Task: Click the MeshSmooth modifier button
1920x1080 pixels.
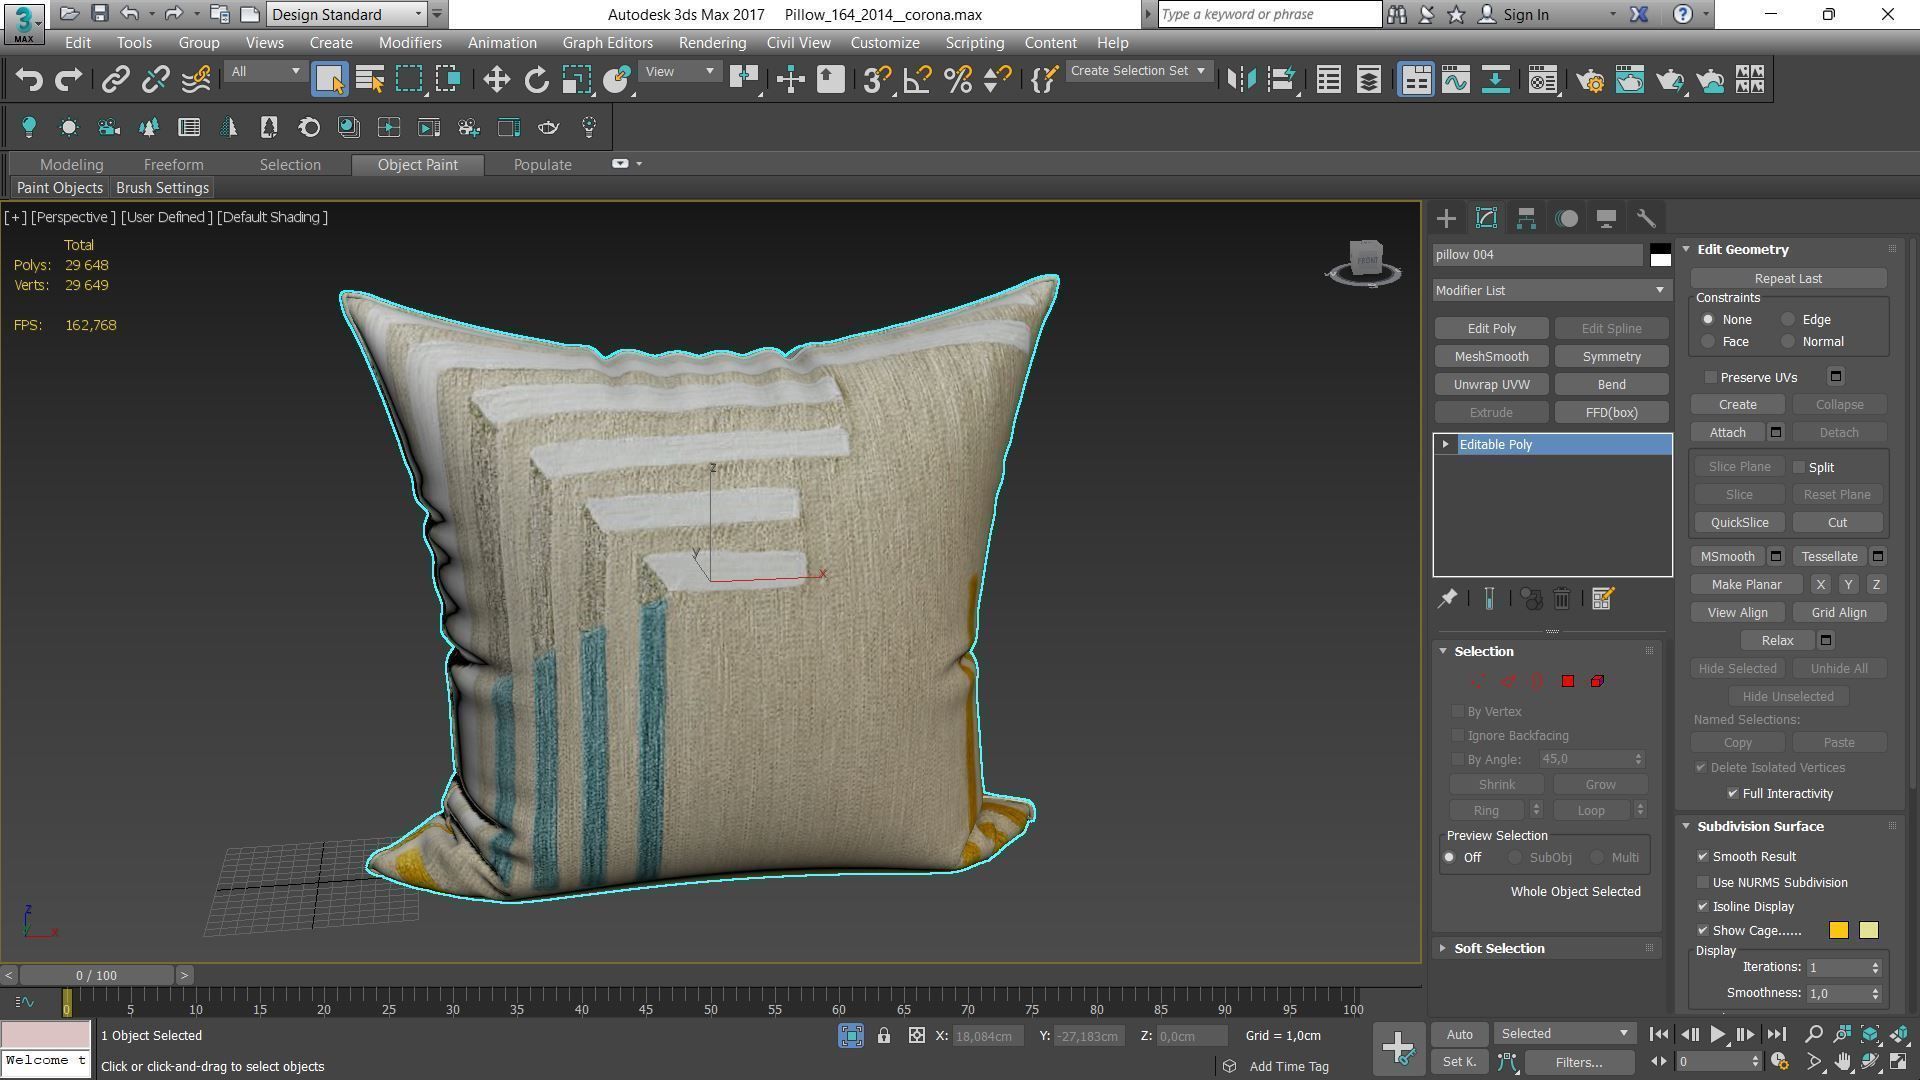Action: pos(1491,357)
